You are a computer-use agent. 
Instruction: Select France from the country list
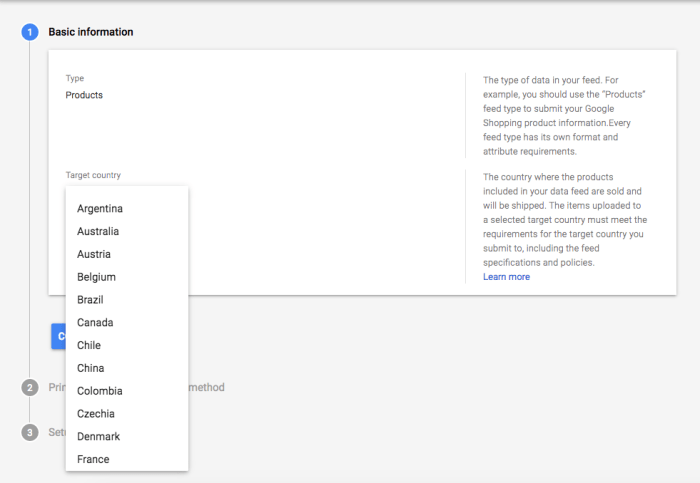[x=93, y=460]
